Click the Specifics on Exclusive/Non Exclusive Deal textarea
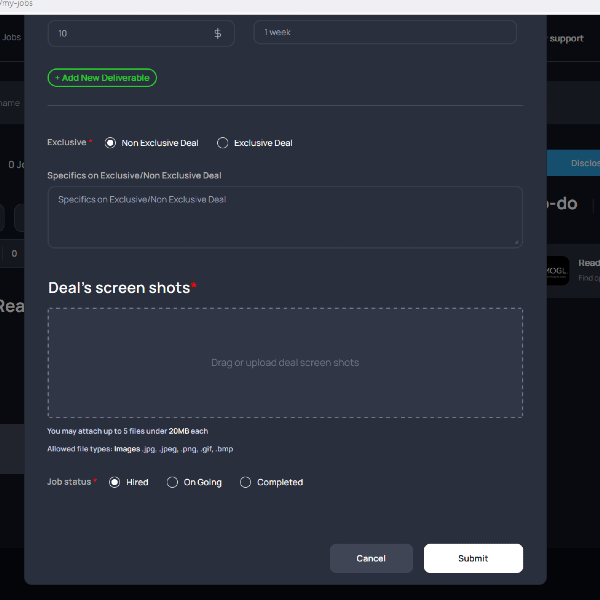Viewport: 600px width, 600px height. tap(285, 217)
